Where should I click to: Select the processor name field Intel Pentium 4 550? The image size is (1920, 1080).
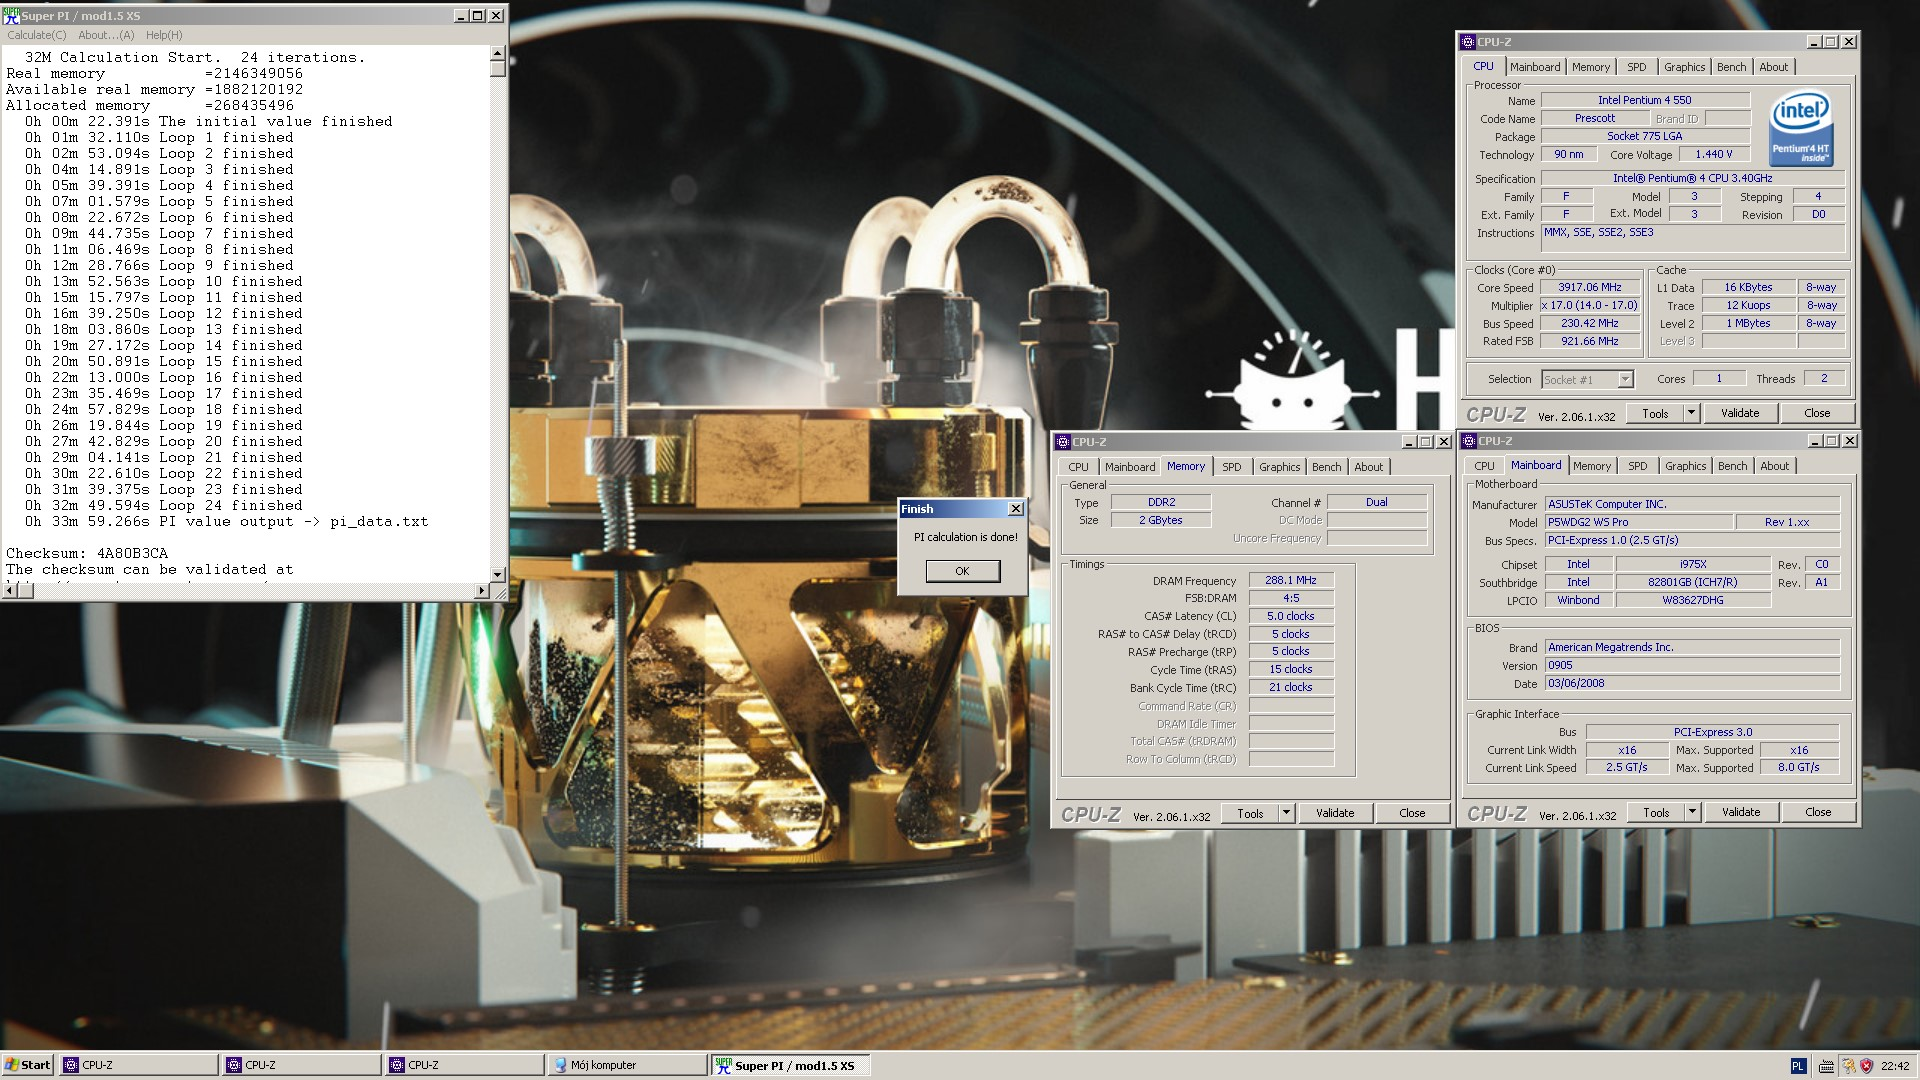(x=1645, y=100)
